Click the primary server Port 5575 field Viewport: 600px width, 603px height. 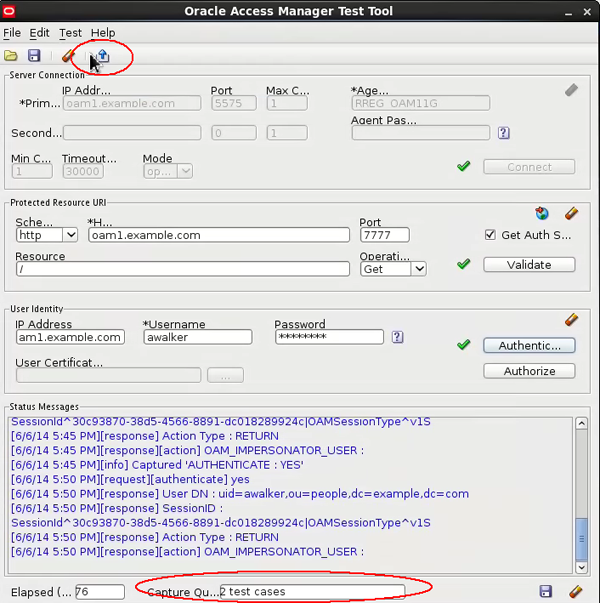coord(234,103)
